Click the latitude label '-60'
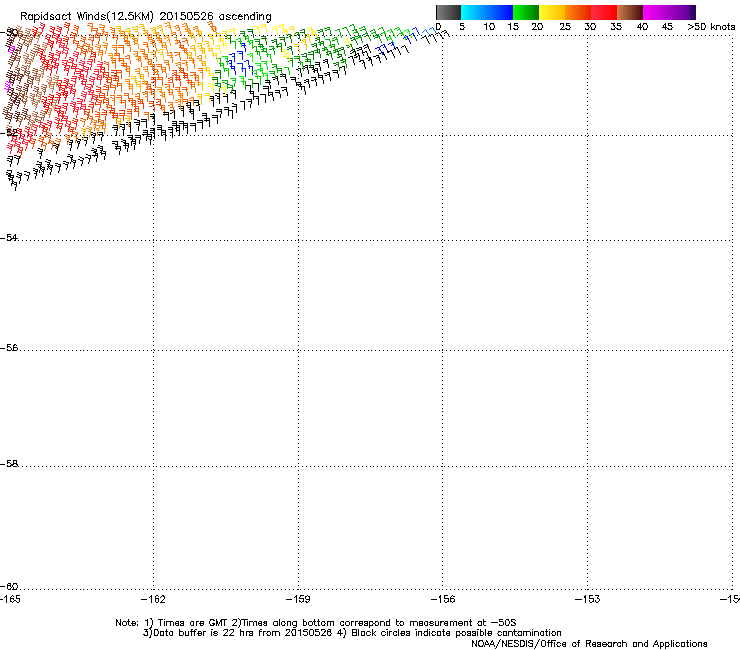 (9, 587)
